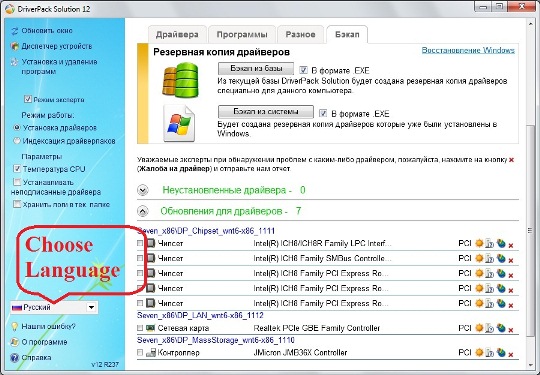The image size is (540, 375).
Task: Click the Seven_x86\DP_LAN_wnt6-x86_1112 group header
Action: pos(200,315)
